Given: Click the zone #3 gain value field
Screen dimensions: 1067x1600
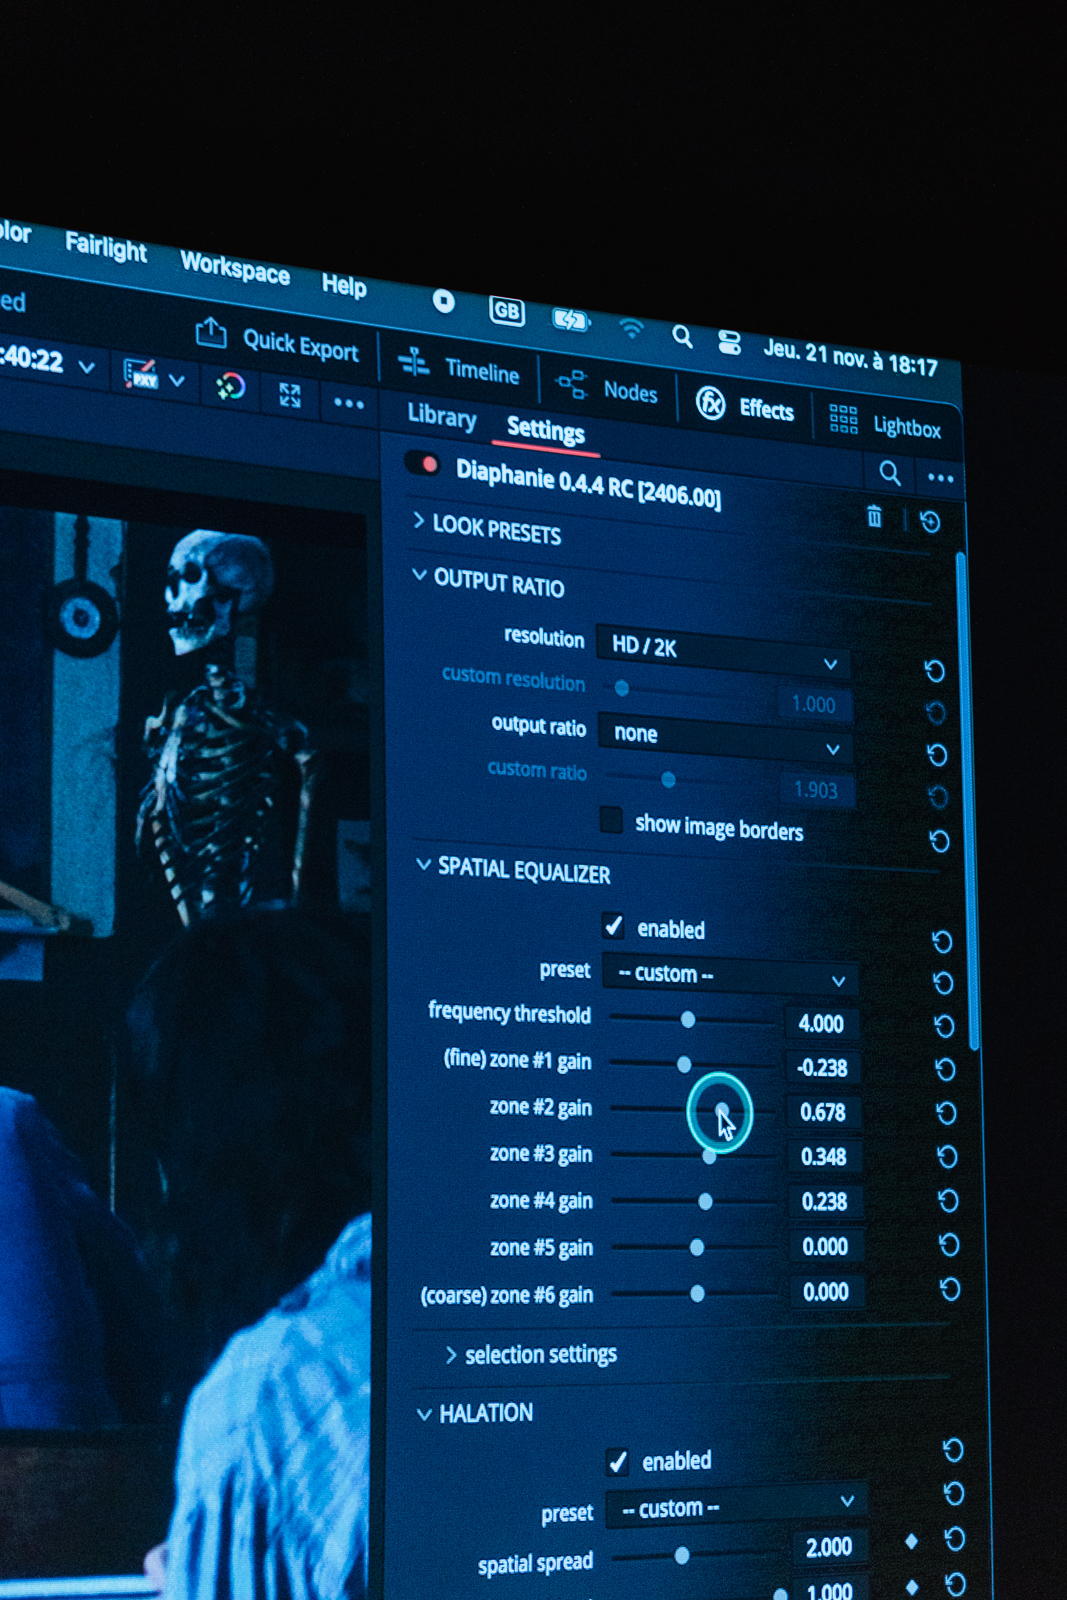Looking at the screenshot, I should click(824, 1157).
